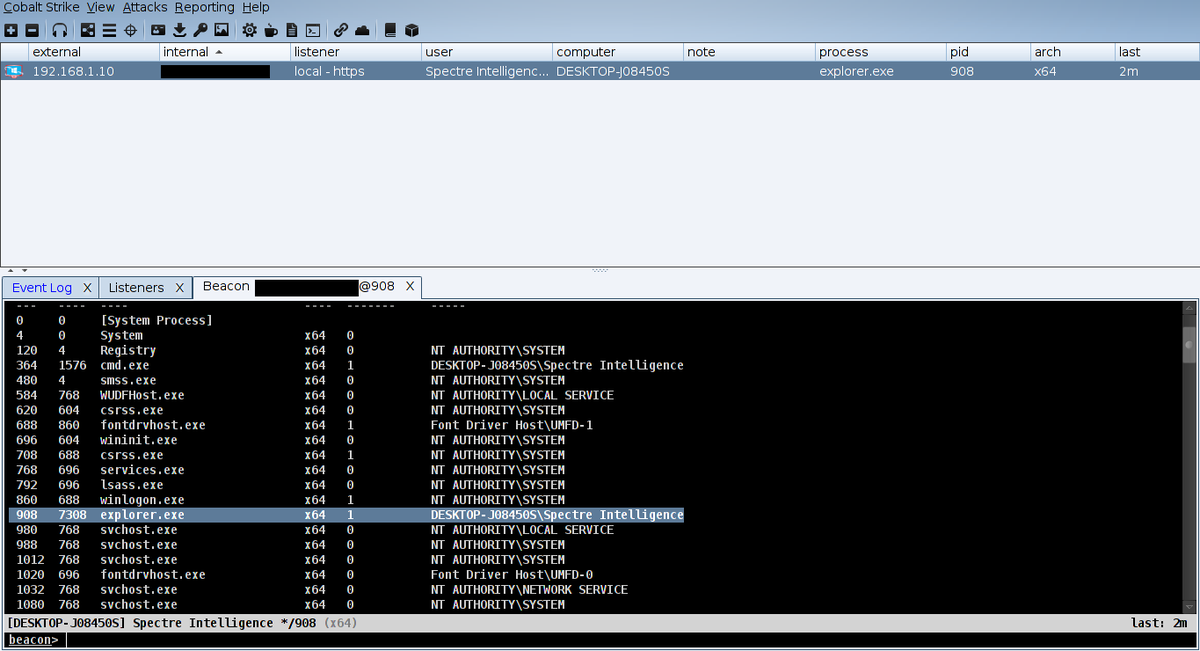Sort sessions by external column
Image resolution: width=1200 pixels, height=651 pixels.
(94, 51)
